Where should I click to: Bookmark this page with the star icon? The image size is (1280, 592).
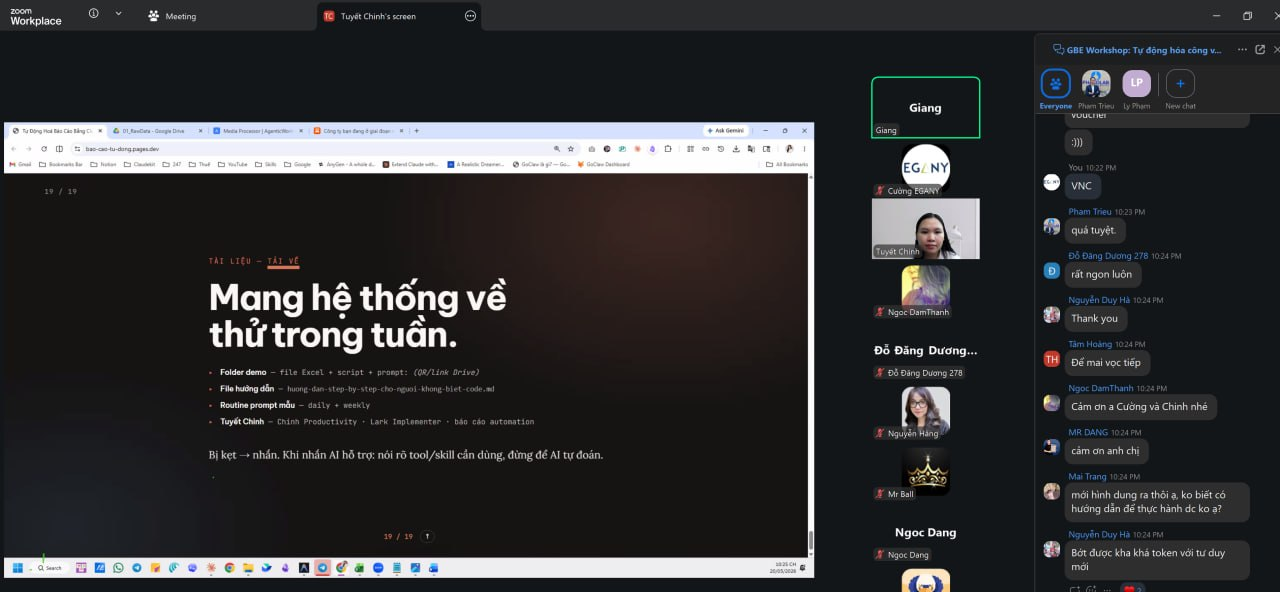coord(570,148)
